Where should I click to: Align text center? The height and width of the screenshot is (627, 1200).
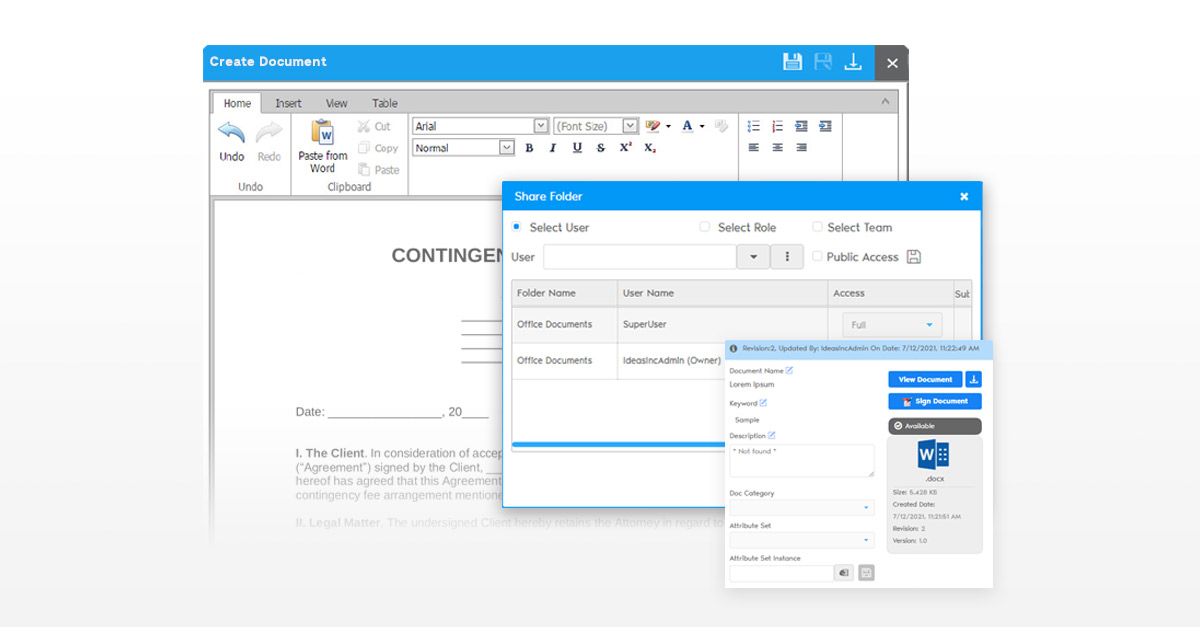pyautogui.click(x=778, y=148)
